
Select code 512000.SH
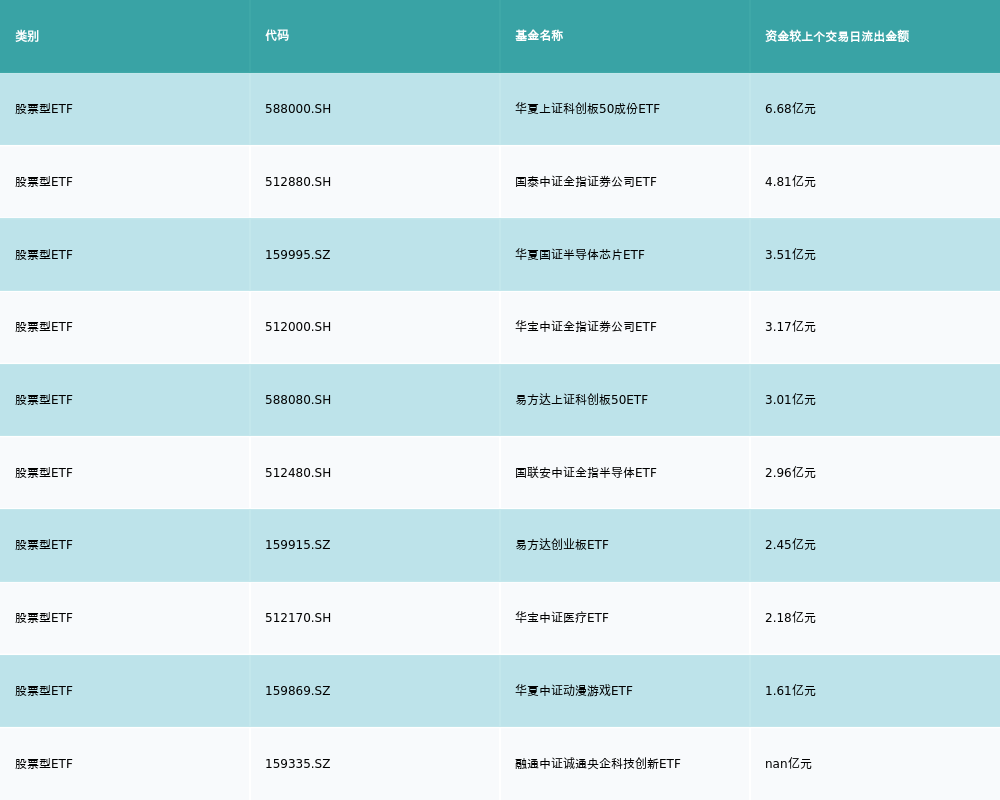[298, 327]
